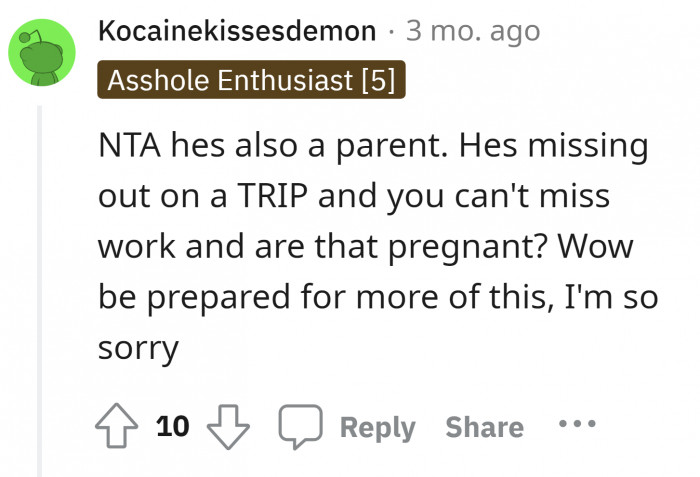
Task: Collapse the thread using the vertical line
Action: pos(40,290)
